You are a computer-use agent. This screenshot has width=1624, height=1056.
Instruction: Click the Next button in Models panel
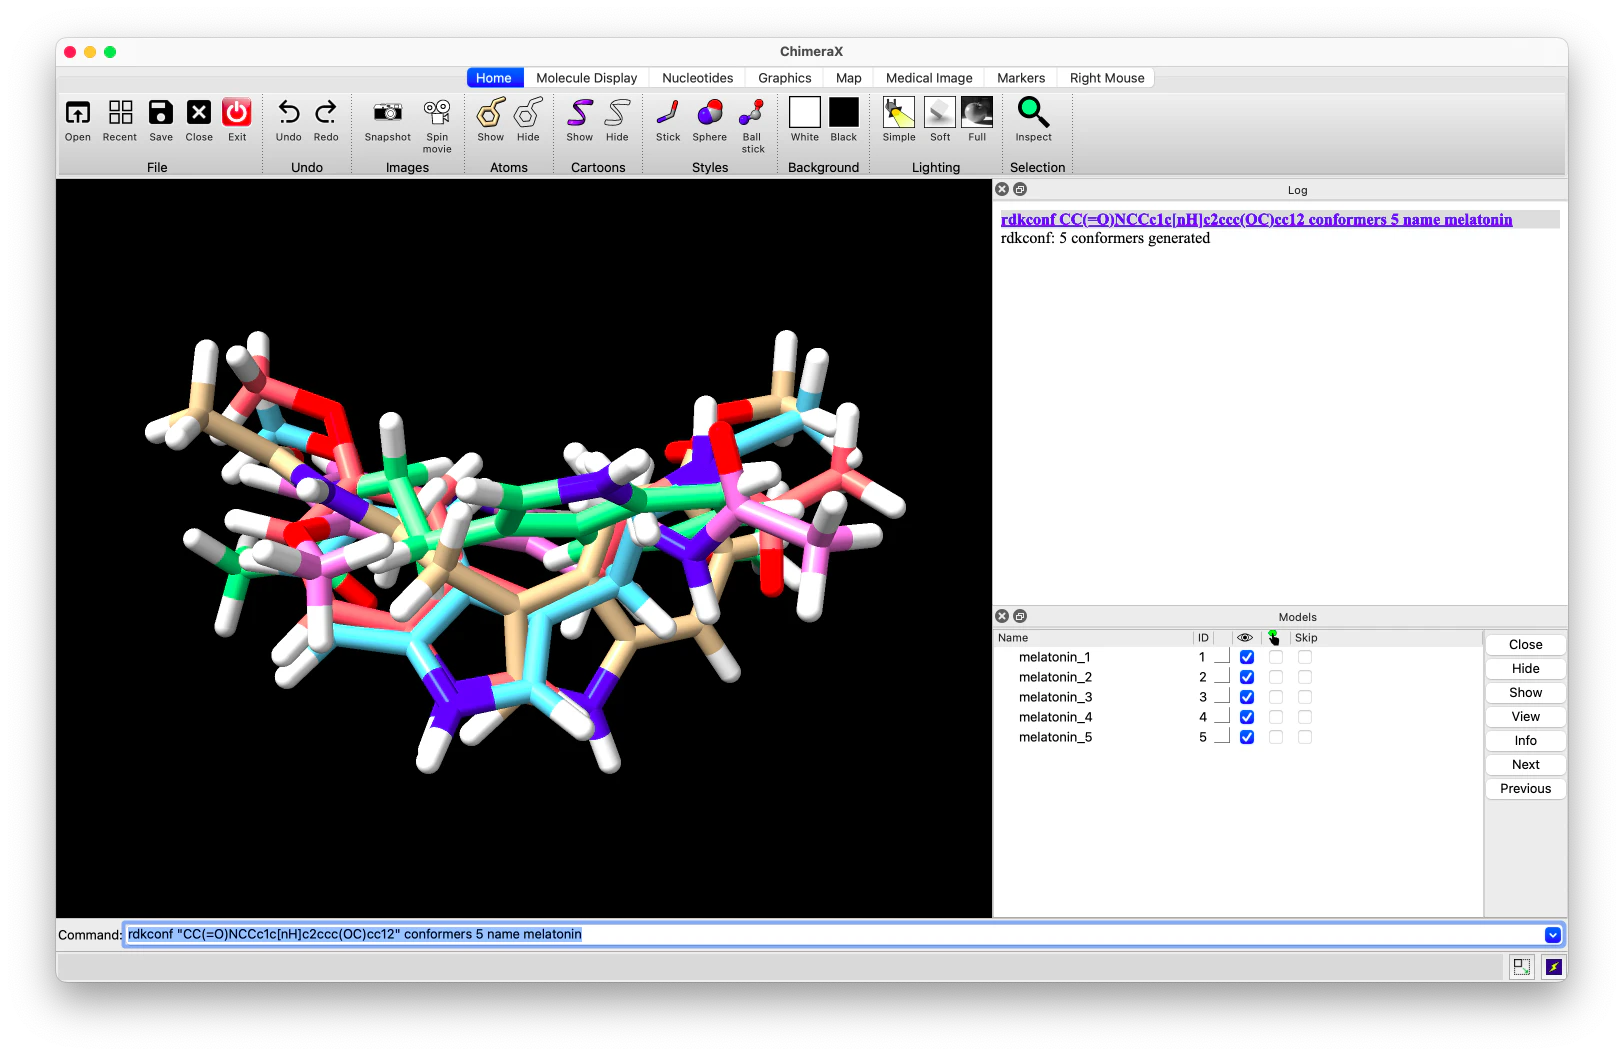pos(1526,765)
